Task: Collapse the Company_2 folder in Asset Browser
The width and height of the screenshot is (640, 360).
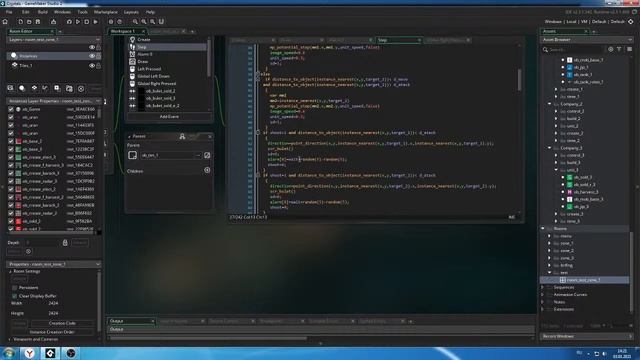Action: click(549, 104)
